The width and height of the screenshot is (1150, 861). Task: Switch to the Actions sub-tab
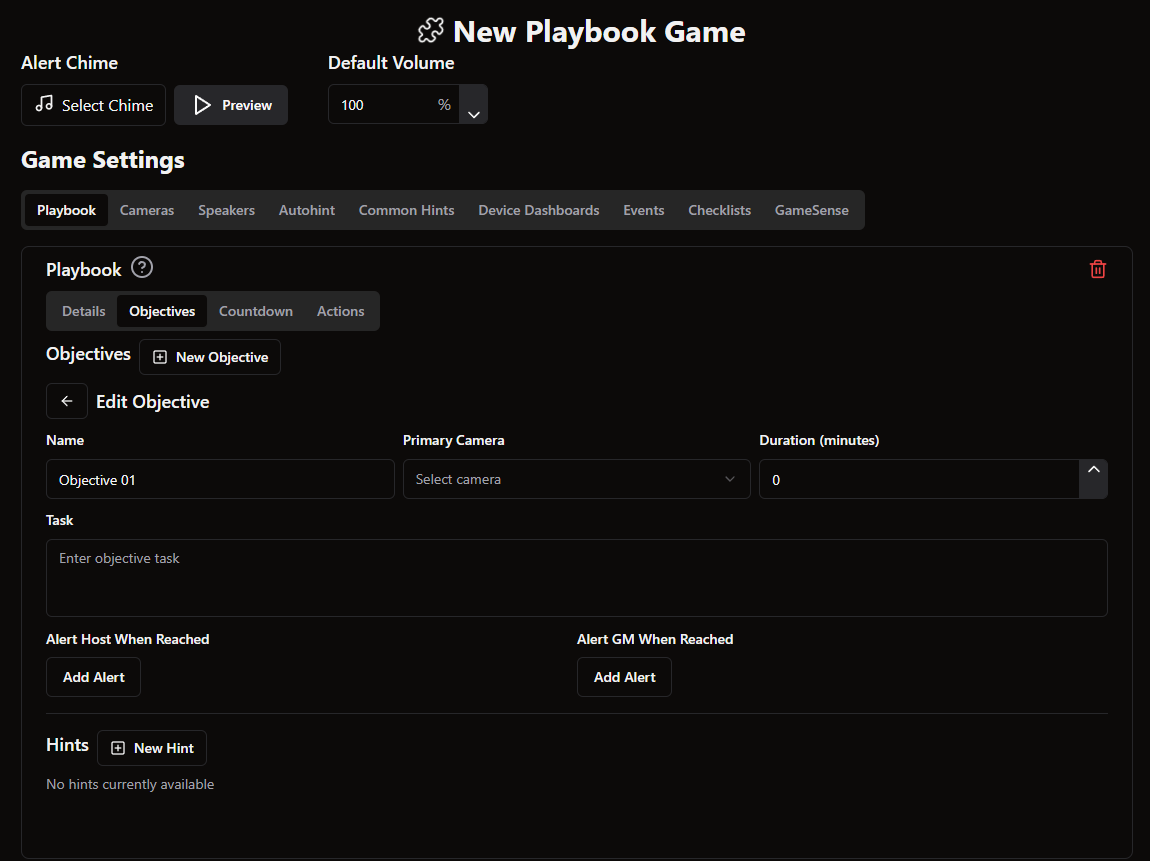pos(340,311)
